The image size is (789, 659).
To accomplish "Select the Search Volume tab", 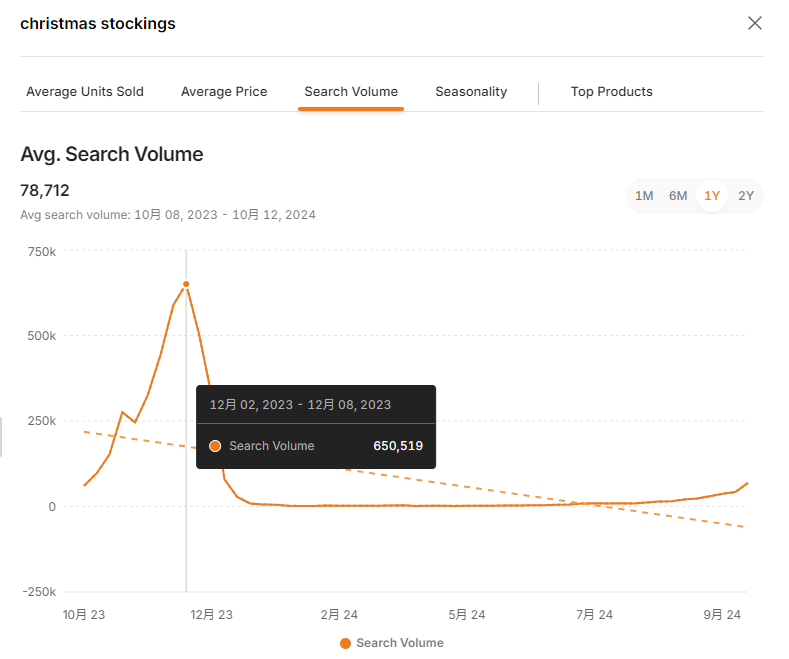I will click(x=351, y=92).
